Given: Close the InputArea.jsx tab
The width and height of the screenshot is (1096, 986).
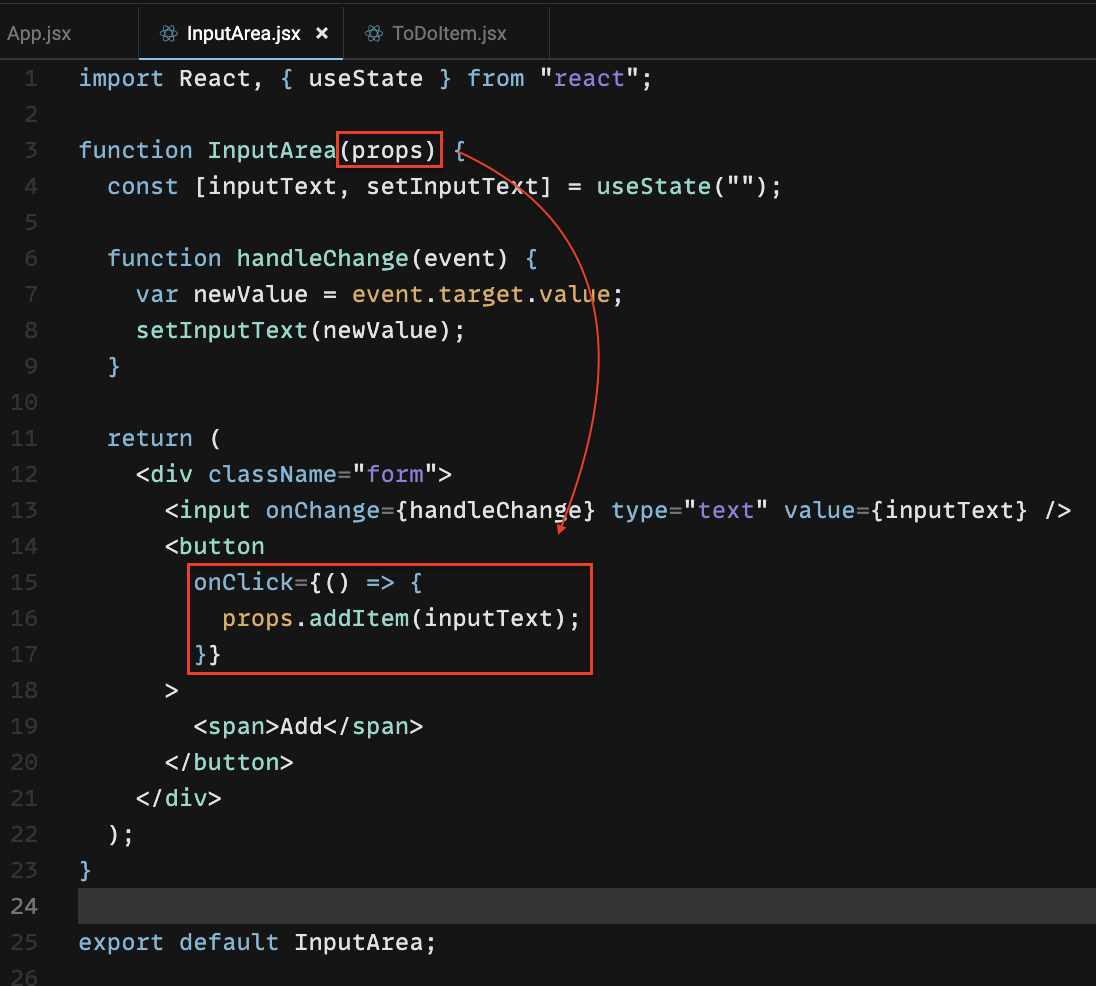Looking at the screenshot, I should coord(322,33).
